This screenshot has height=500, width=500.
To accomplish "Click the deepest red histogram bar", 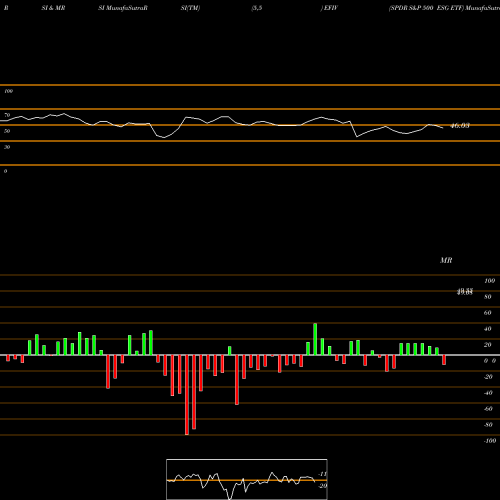I will [187, 395].
